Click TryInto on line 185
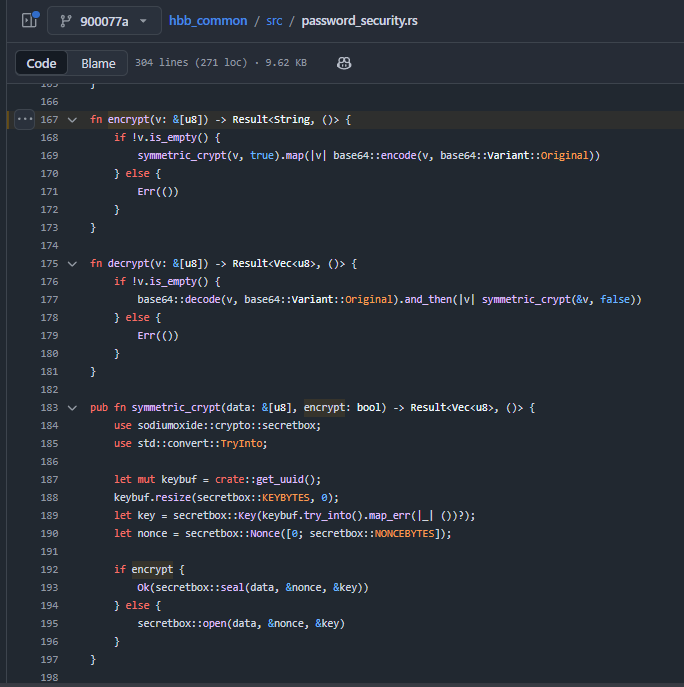 (241, 443)
